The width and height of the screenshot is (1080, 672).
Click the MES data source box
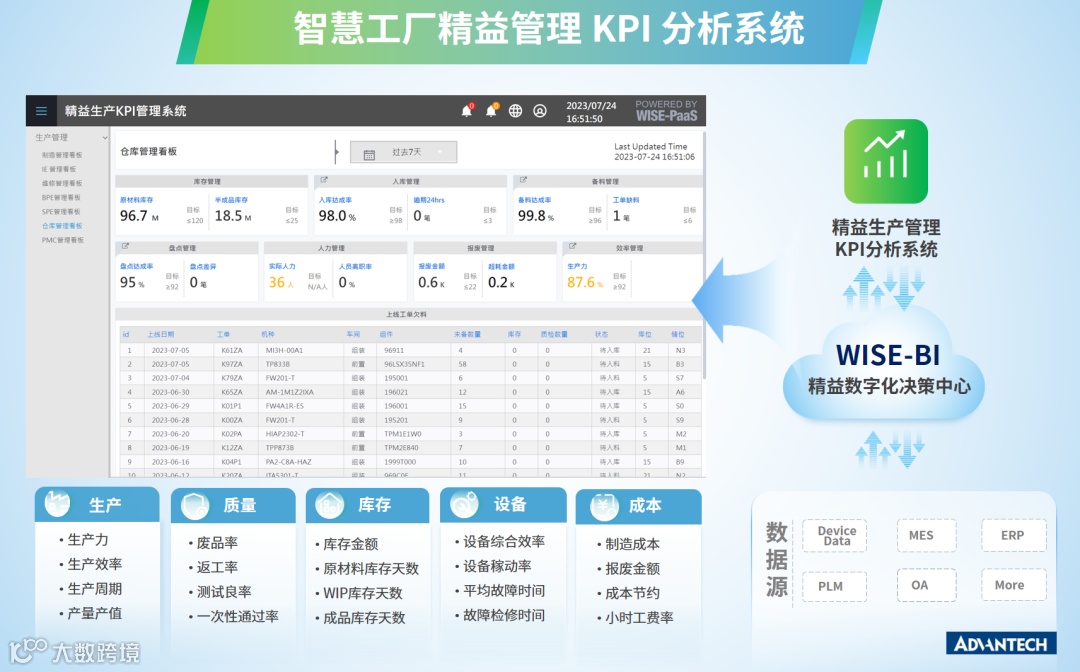pyautogui.click(x=926, y=536)
